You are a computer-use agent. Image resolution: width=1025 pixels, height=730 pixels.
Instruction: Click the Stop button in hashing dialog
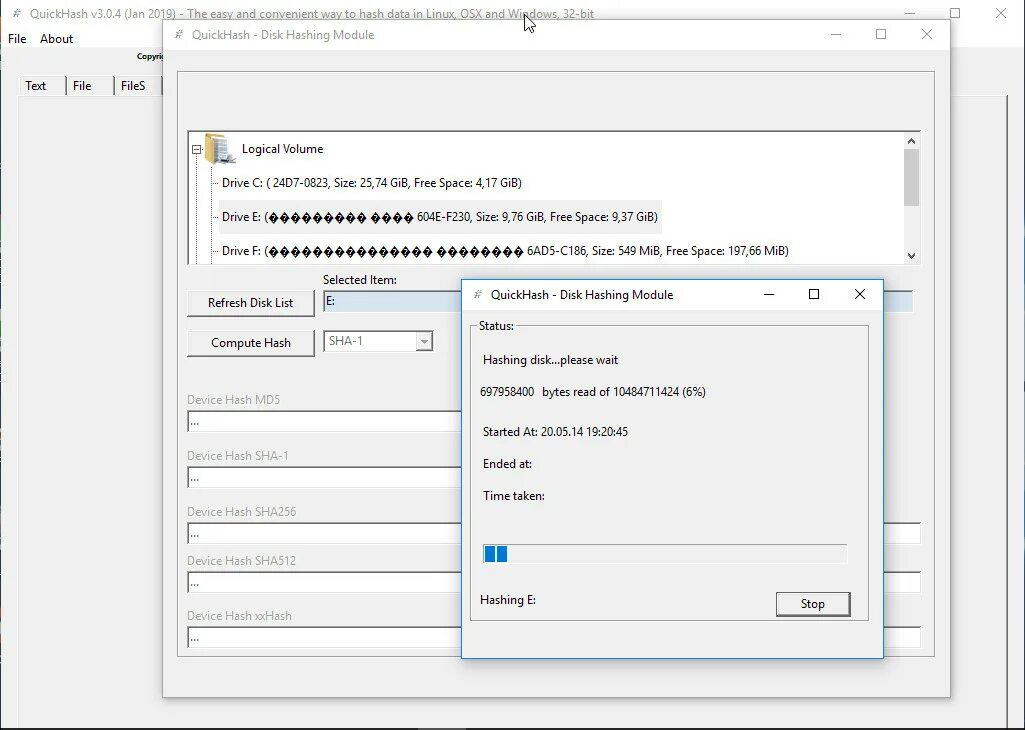(x=813, y=604)
